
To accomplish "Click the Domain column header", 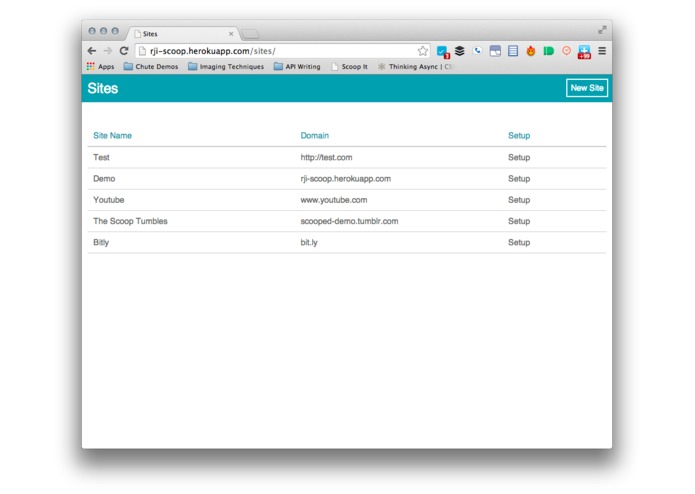I will pos(315,136).
